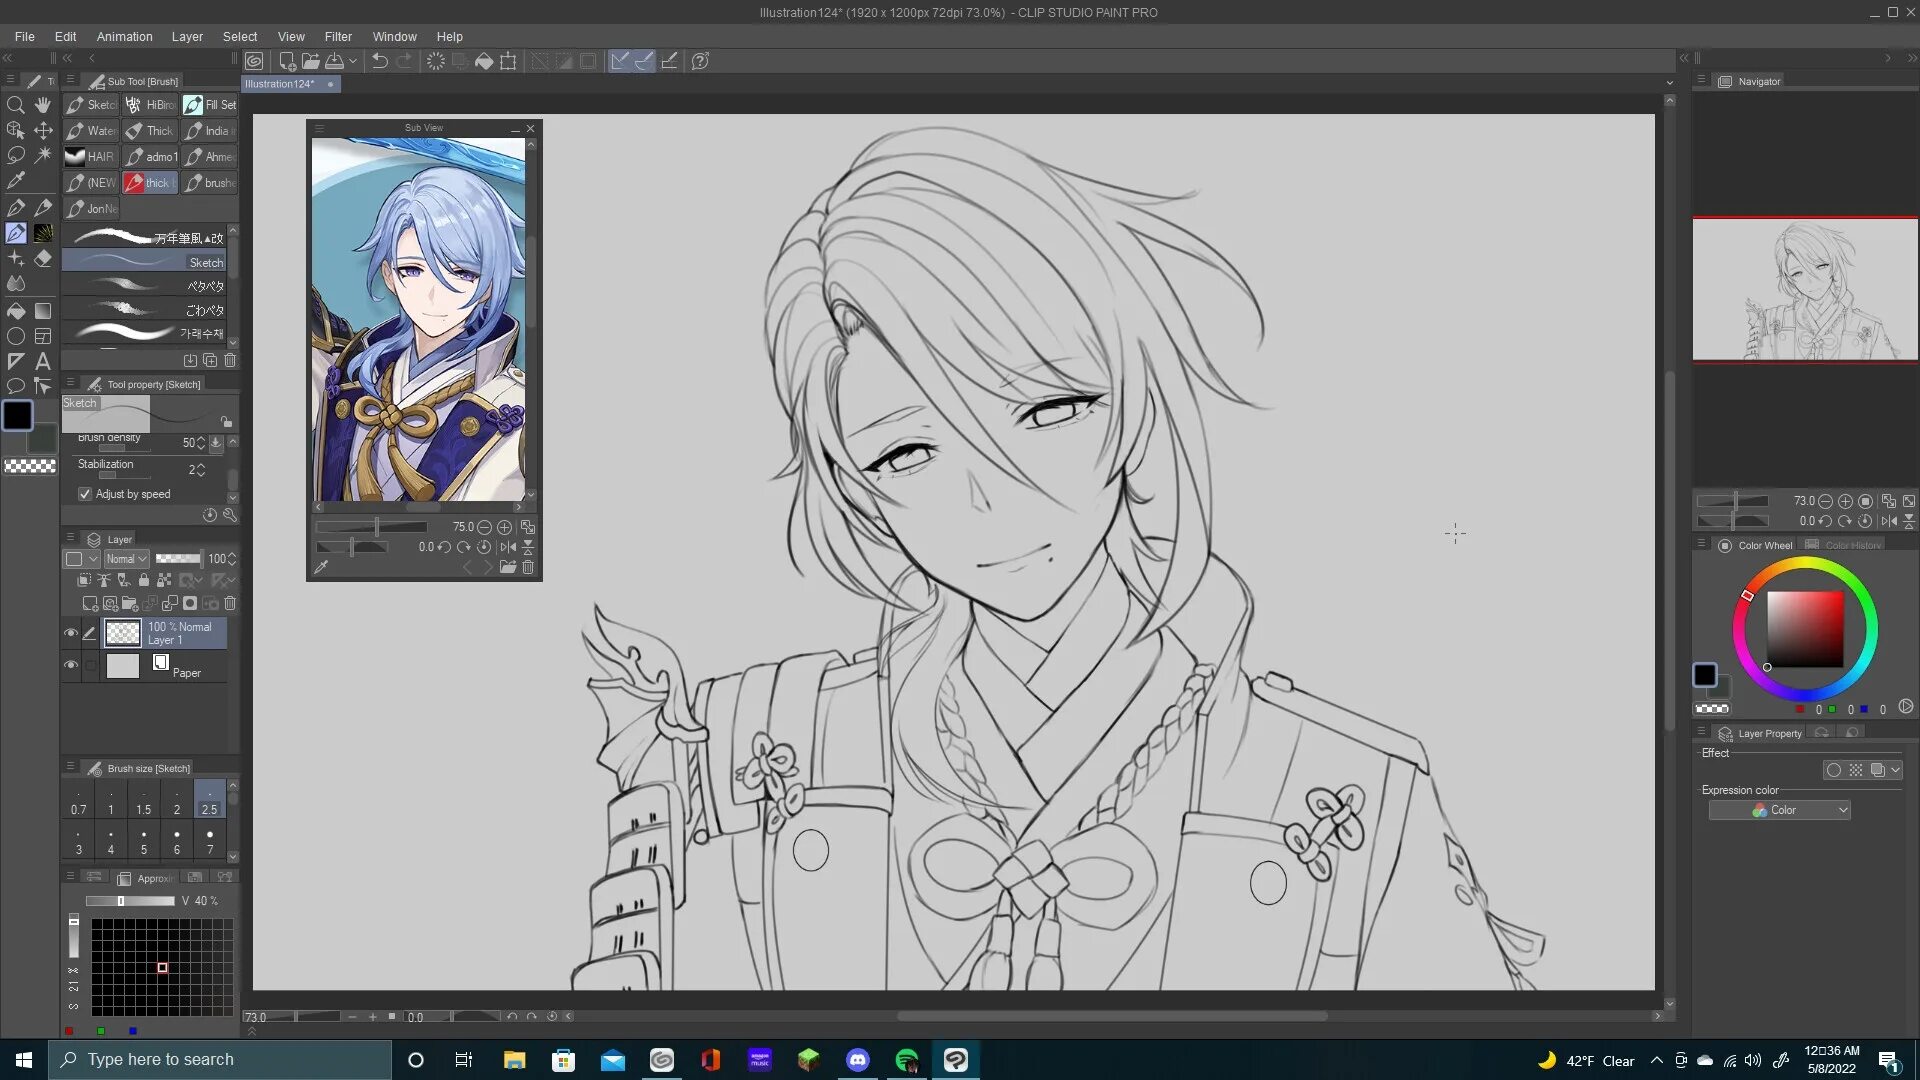The image size is (1920, 1080).
Task: Toggle Clip to layer below icon
Action: [x=84, y=580]
